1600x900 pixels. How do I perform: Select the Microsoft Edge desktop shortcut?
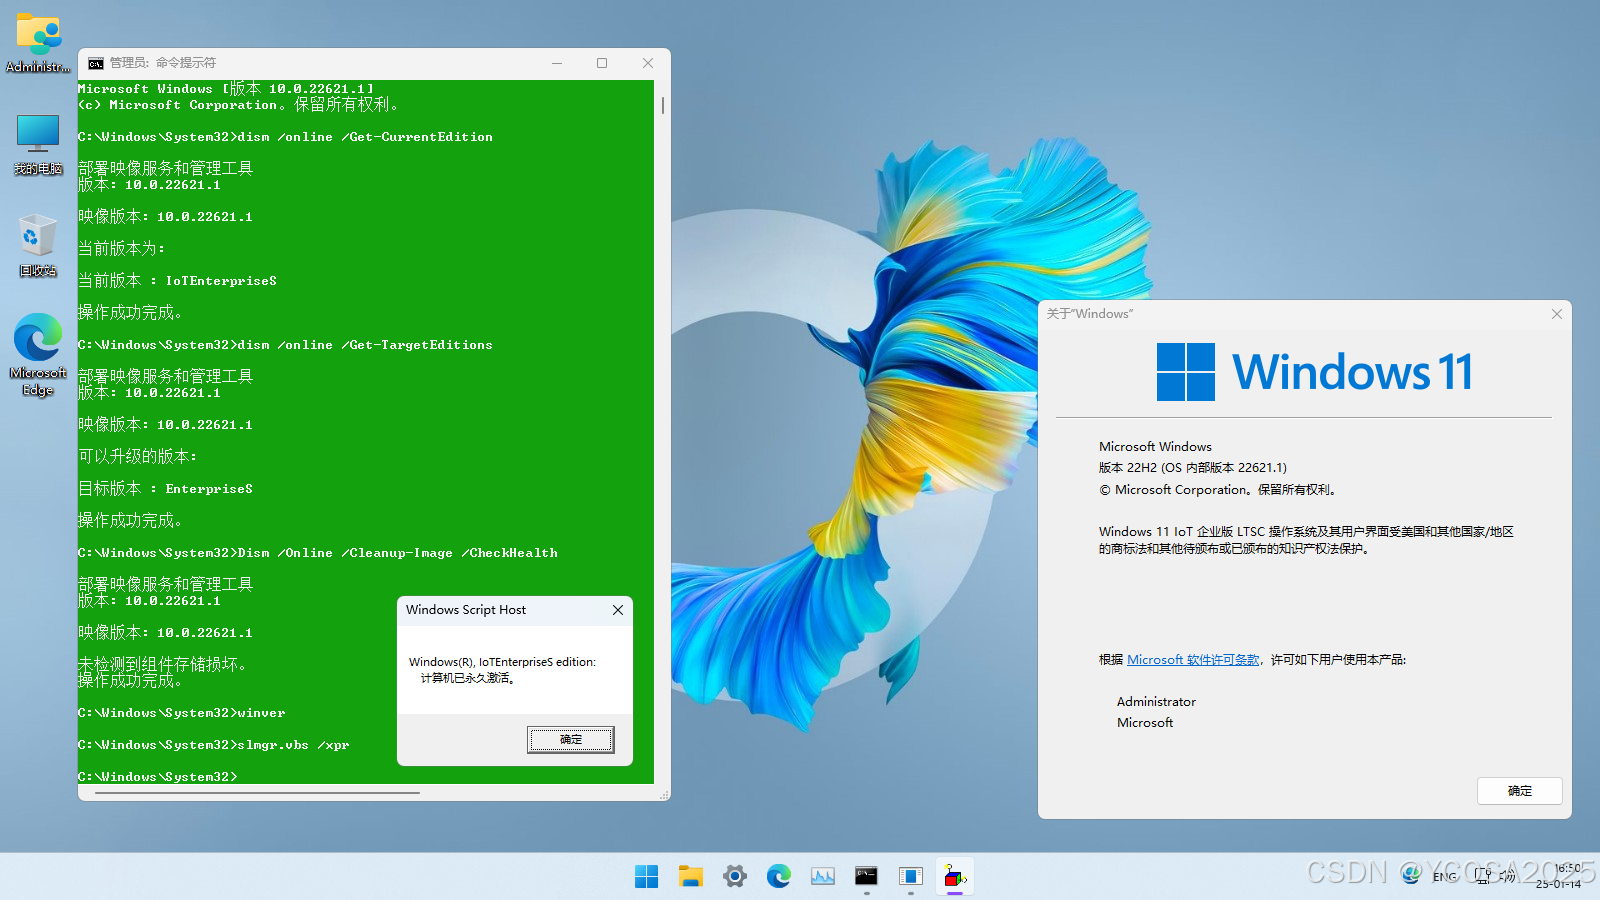point(38,355)
